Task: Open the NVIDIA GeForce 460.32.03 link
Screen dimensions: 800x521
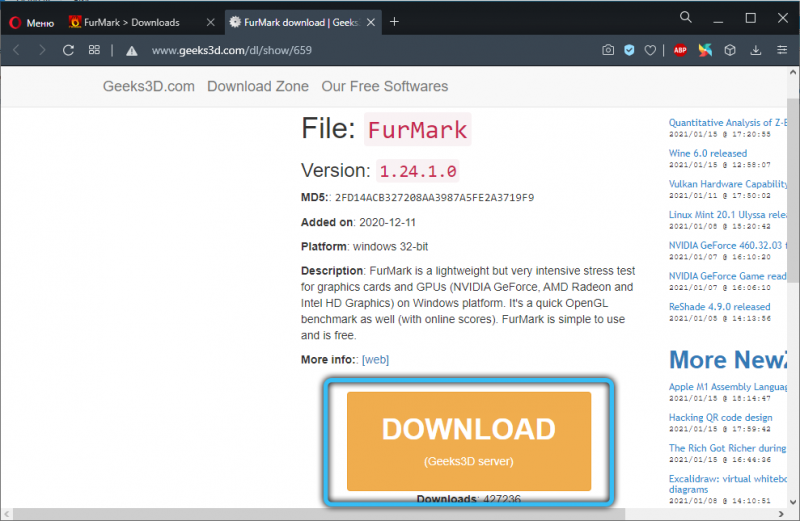Action: pyautogui.click(x=728, y=245)
